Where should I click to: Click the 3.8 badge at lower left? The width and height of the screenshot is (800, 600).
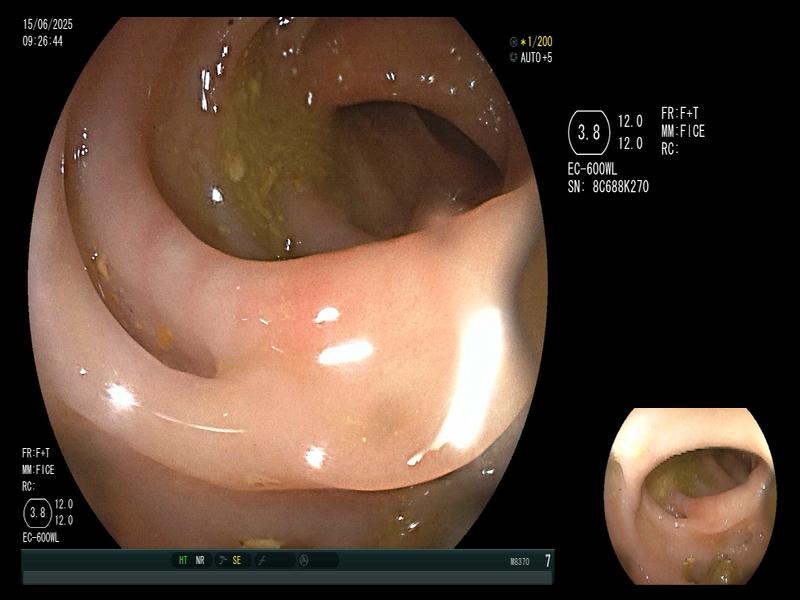[38, 513]
